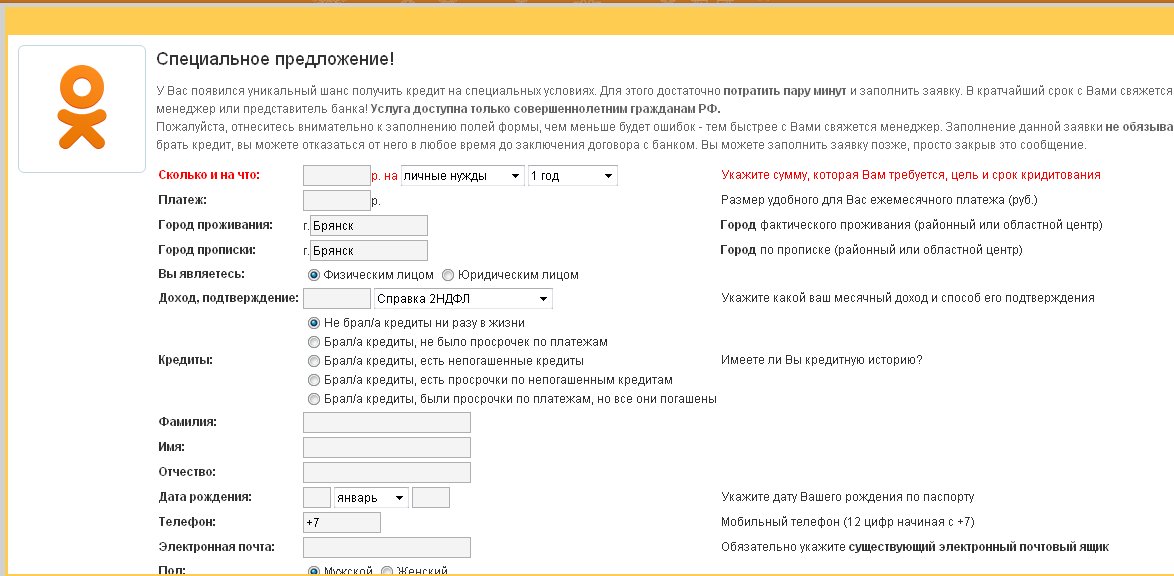Click the hint "Город по прописке"
1174x576 pixels.
click(871, 249)
